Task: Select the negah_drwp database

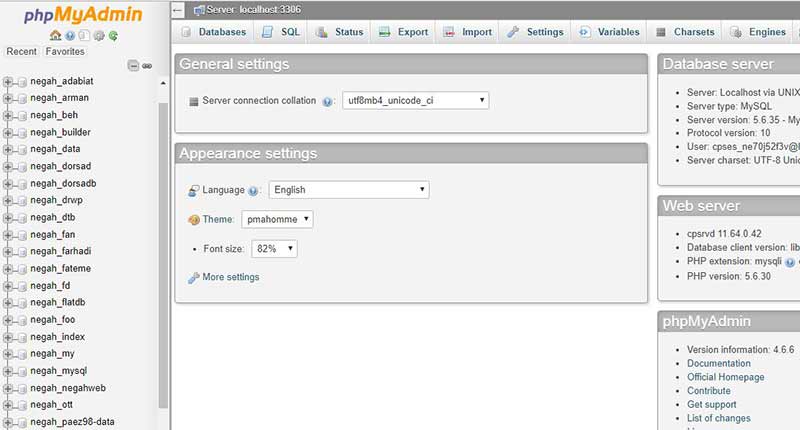Action: tap(56, 200)
